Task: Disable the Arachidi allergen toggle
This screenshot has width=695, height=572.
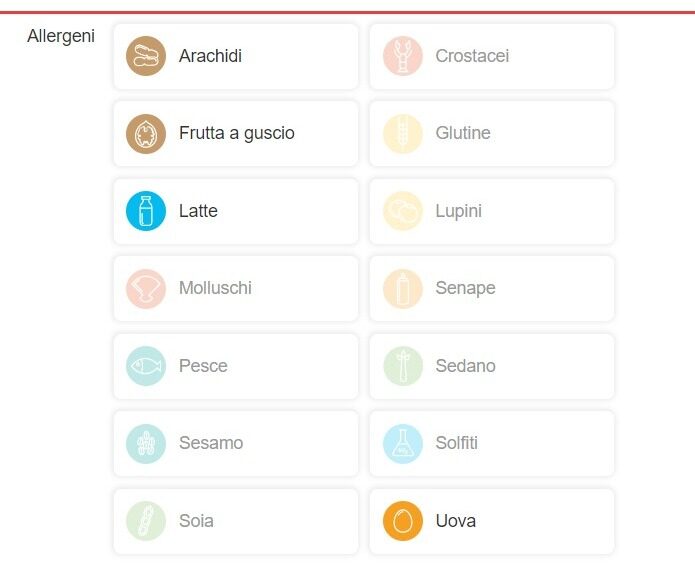Action: pyautogui.click(x=236, y=56)
